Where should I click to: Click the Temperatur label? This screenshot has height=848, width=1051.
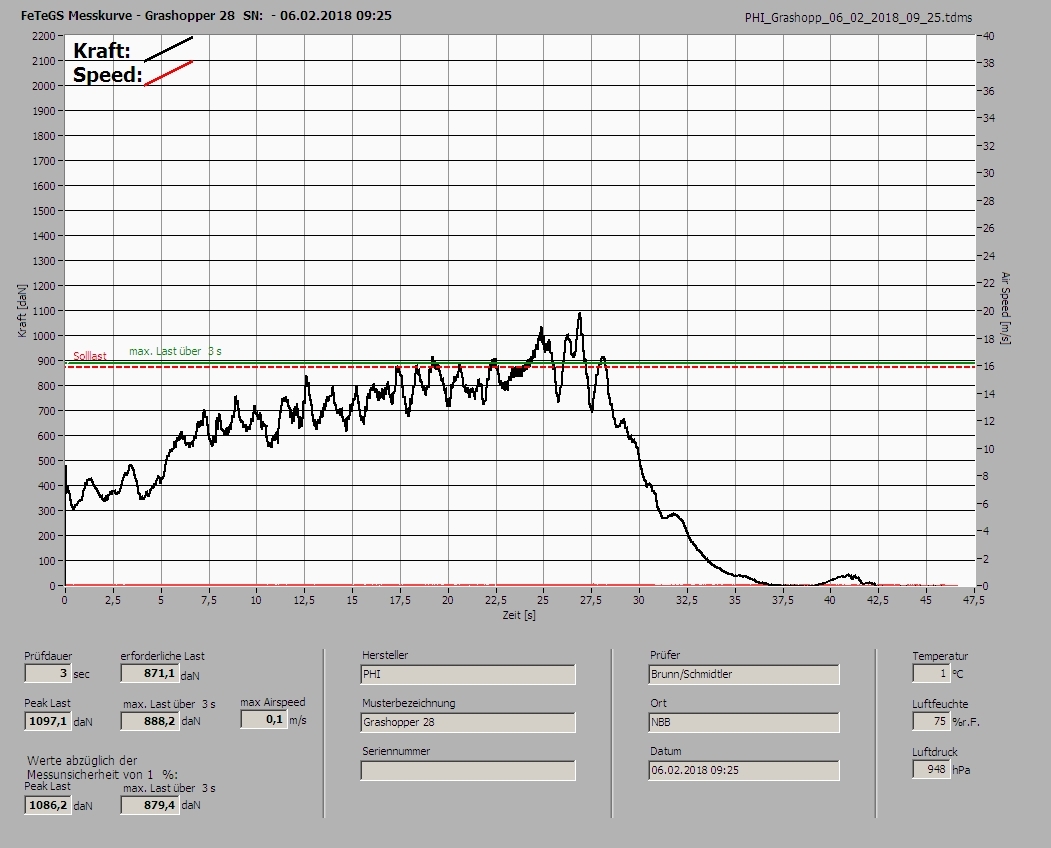(940, 656)
